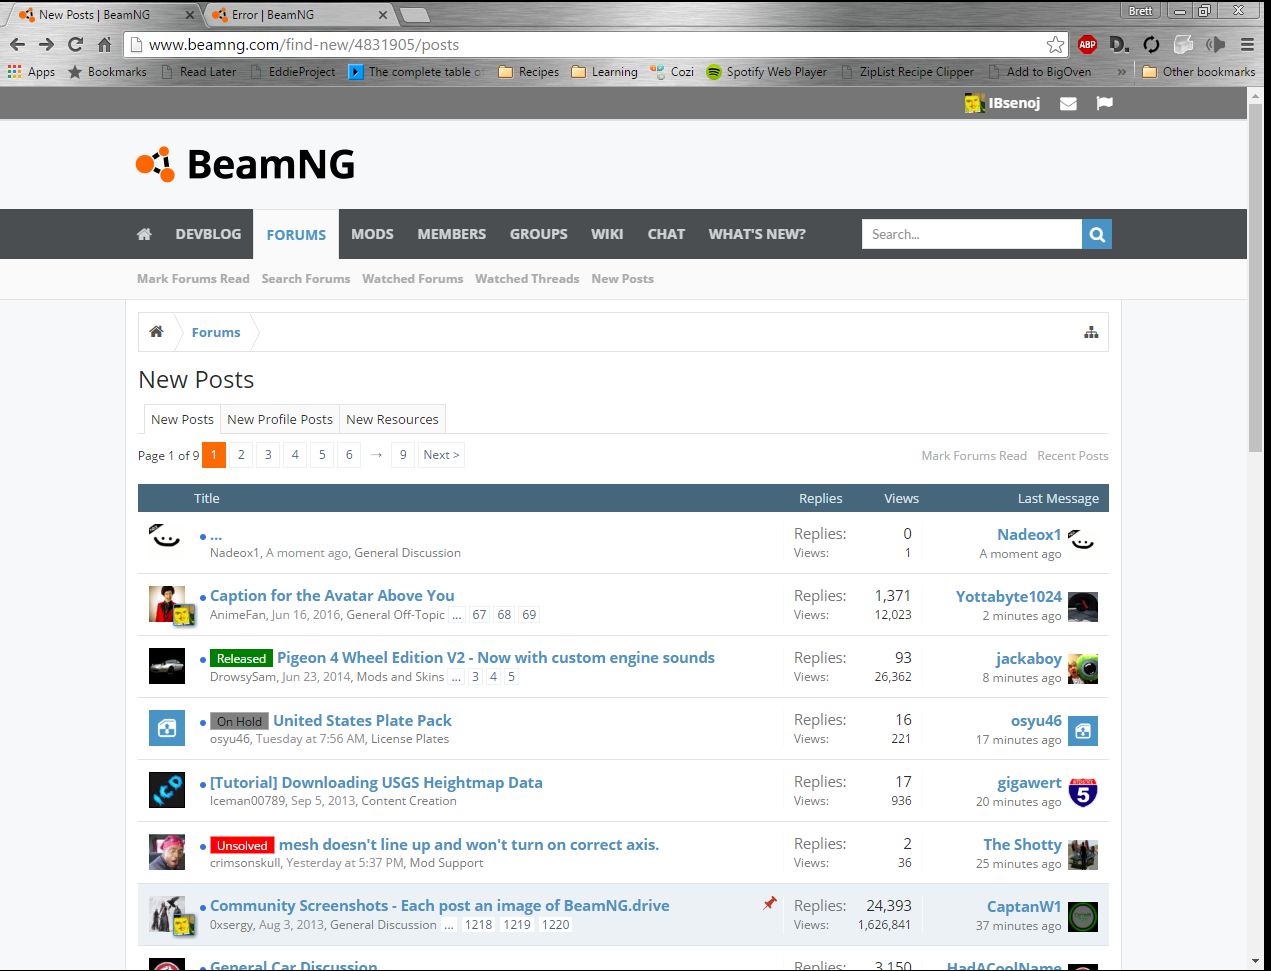Click Iceman00789's avatar icon

167,790
